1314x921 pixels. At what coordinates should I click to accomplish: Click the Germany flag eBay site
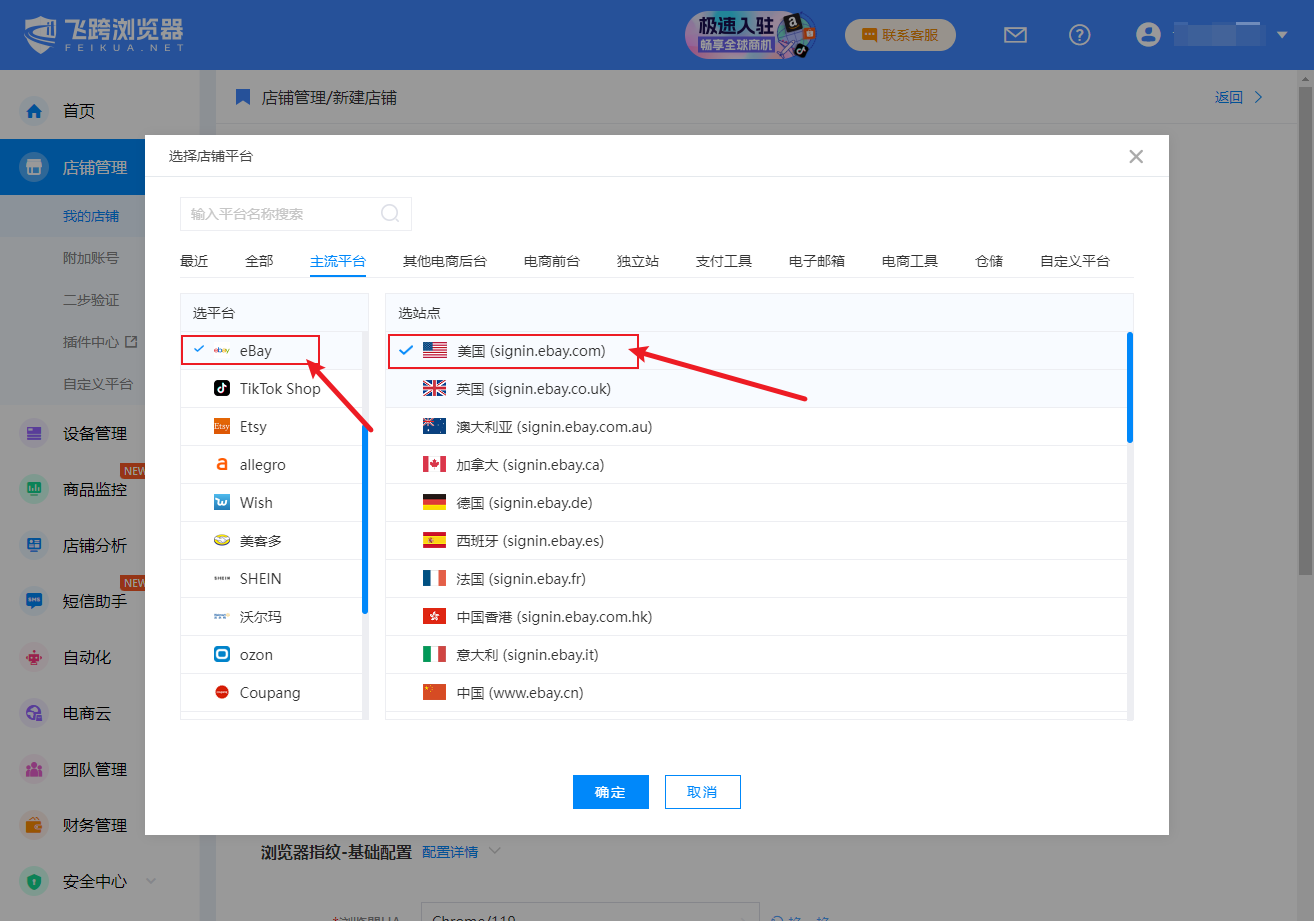pos(434,502)
